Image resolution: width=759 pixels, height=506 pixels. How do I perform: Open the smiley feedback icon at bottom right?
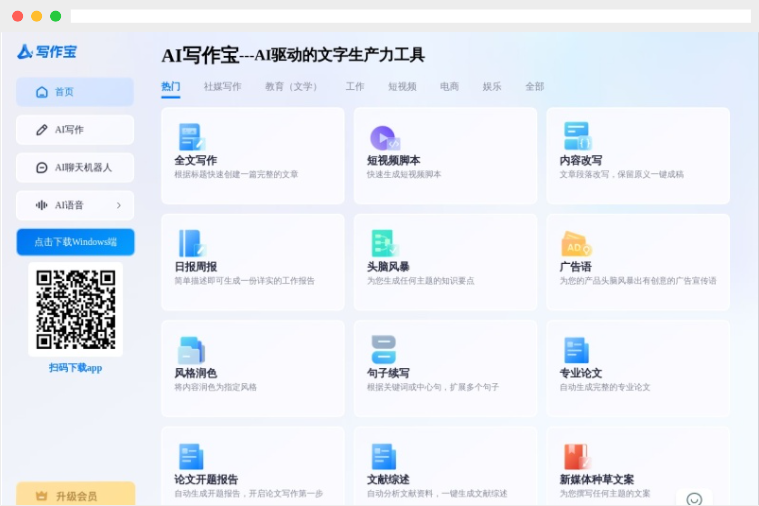click(694, 499)
